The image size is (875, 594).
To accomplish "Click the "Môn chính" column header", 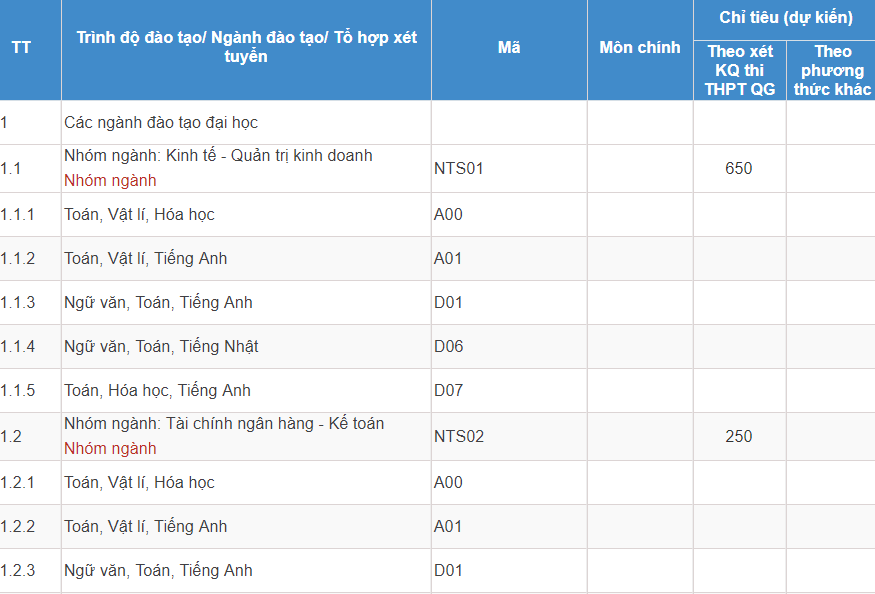I will pyautogui.click(x=640, y=48).
